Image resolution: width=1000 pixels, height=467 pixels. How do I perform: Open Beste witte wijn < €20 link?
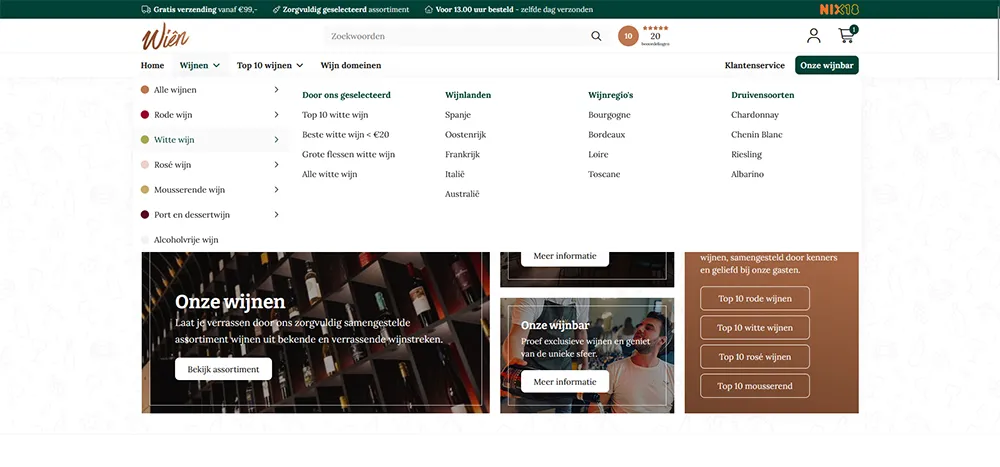click(x=346, y=135)
